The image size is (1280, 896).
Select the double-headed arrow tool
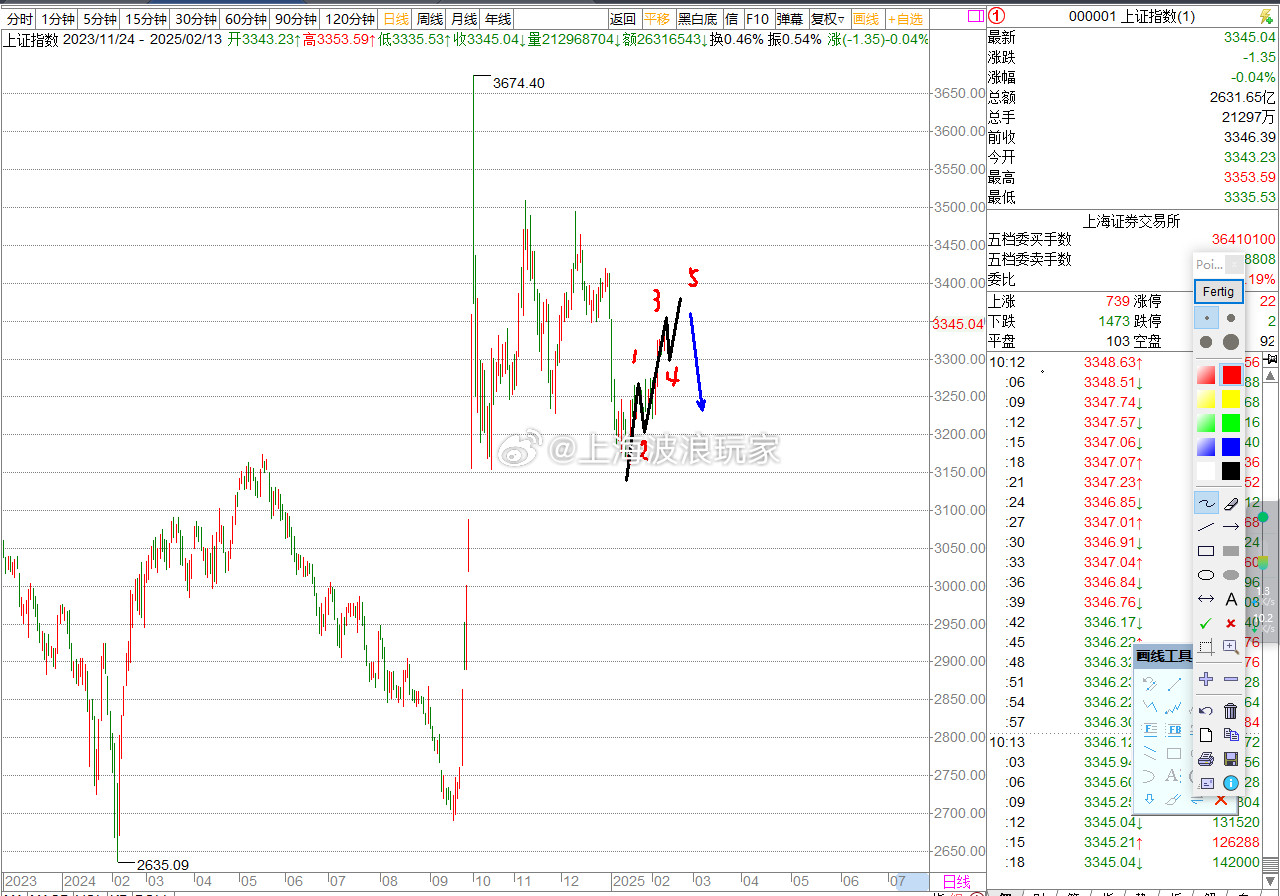[x=1206, y=599]
